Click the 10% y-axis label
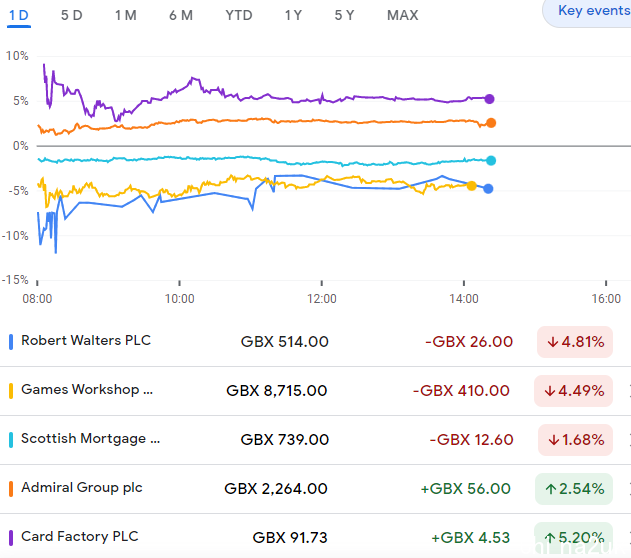This screenshot has width=631, height=558. click(x=17, y=56)
